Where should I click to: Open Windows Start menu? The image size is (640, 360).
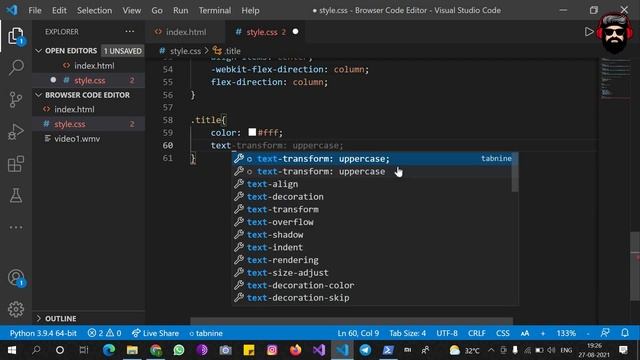pos(12,350)
